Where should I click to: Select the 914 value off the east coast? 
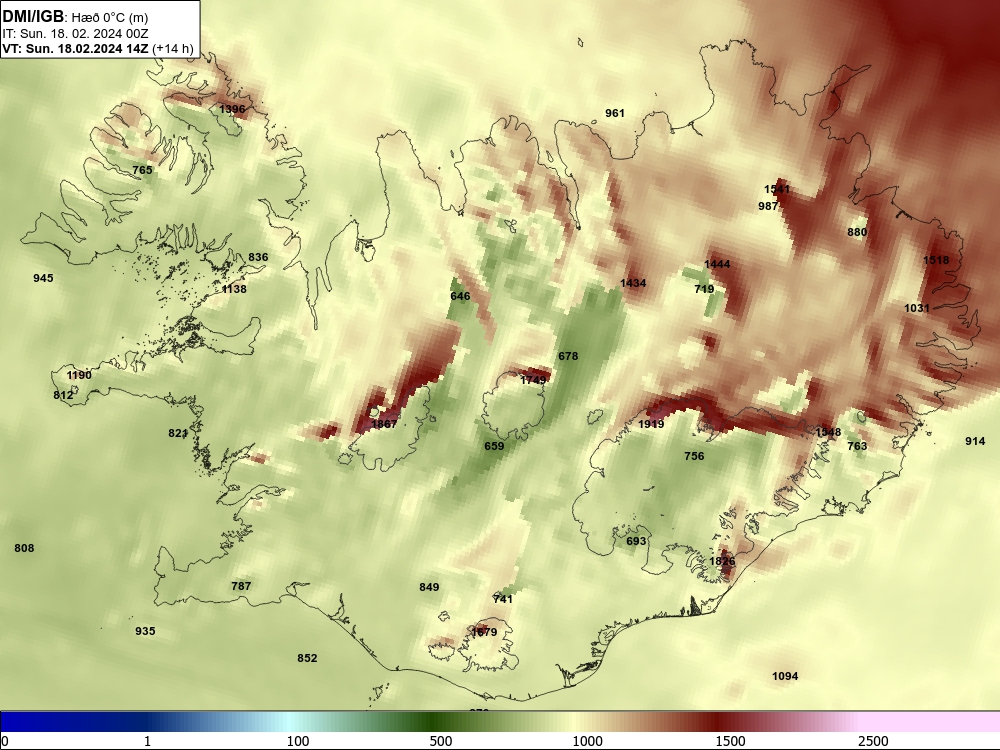975,441
